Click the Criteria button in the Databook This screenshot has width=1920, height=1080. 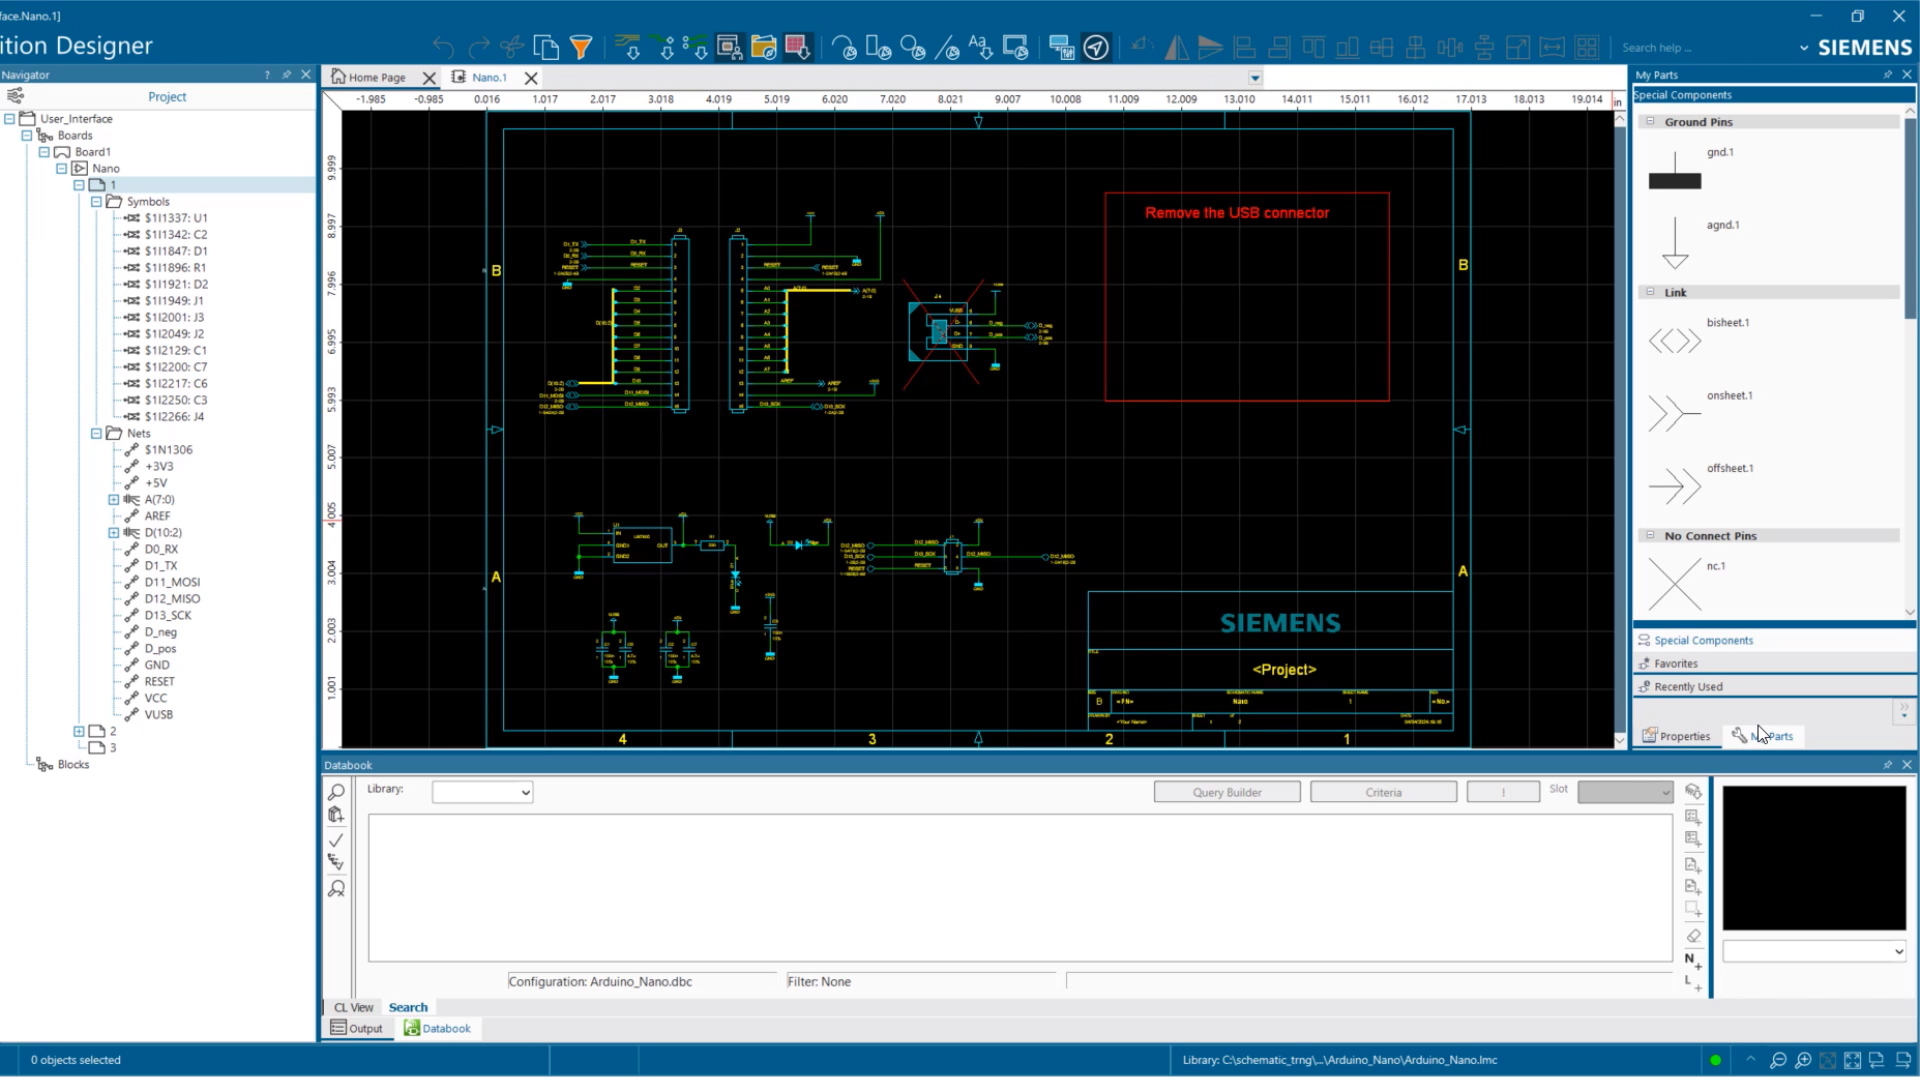coord(1383,791)
